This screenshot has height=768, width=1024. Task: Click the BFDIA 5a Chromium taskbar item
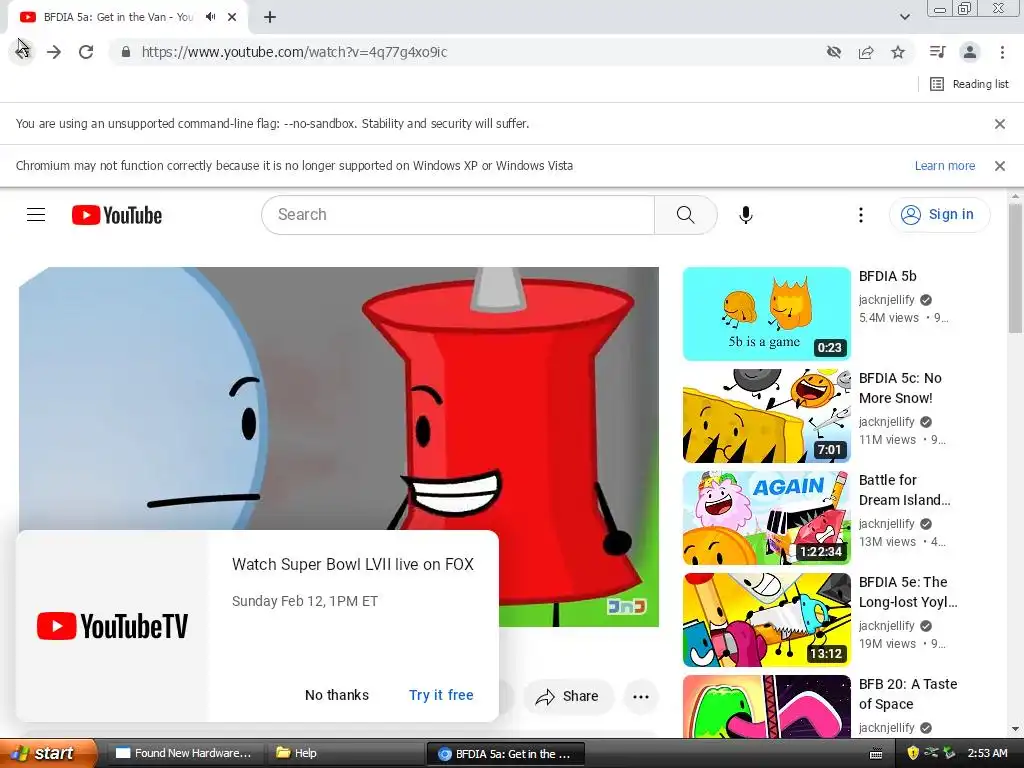505,754
